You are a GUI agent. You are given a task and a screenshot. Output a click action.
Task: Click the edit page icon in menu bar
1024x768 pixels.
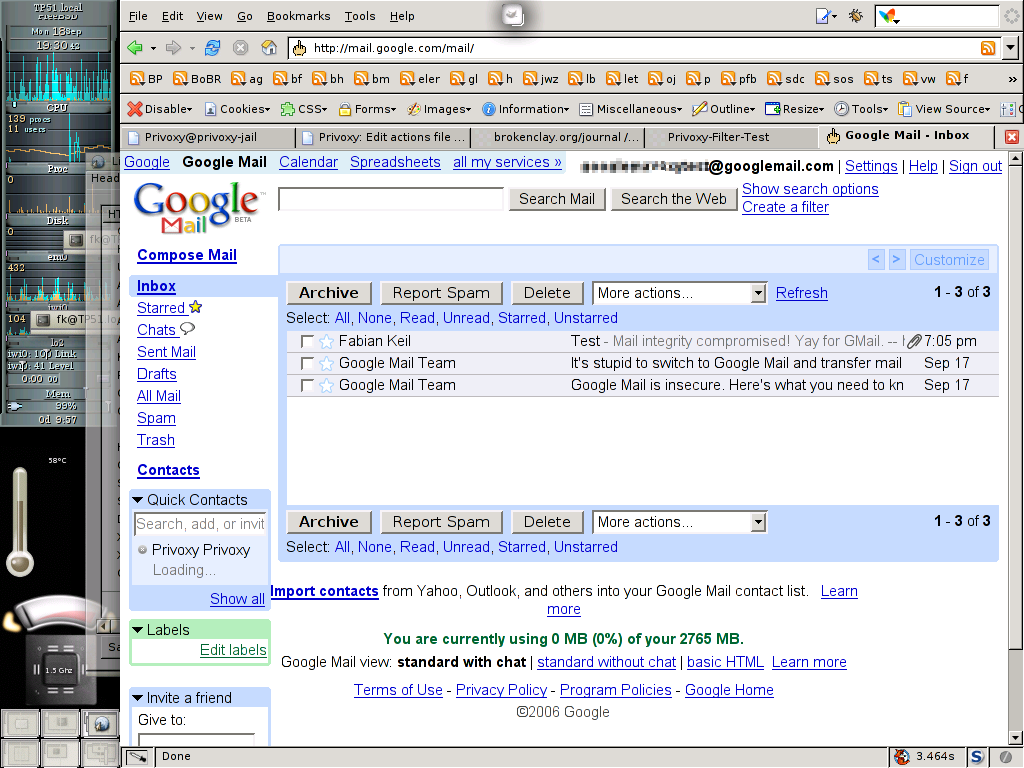(x=823, y=16)
